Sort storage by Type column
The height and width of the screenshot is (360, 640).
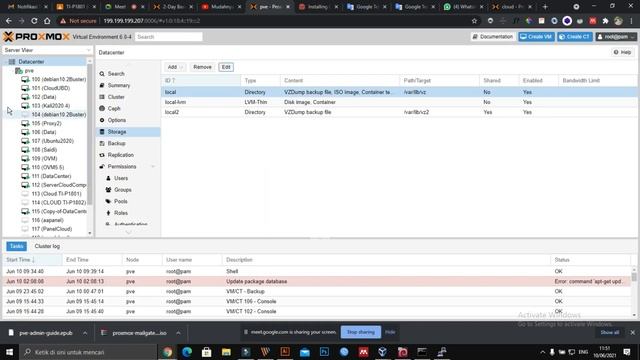pyautogui.click(x=260, y=80)
